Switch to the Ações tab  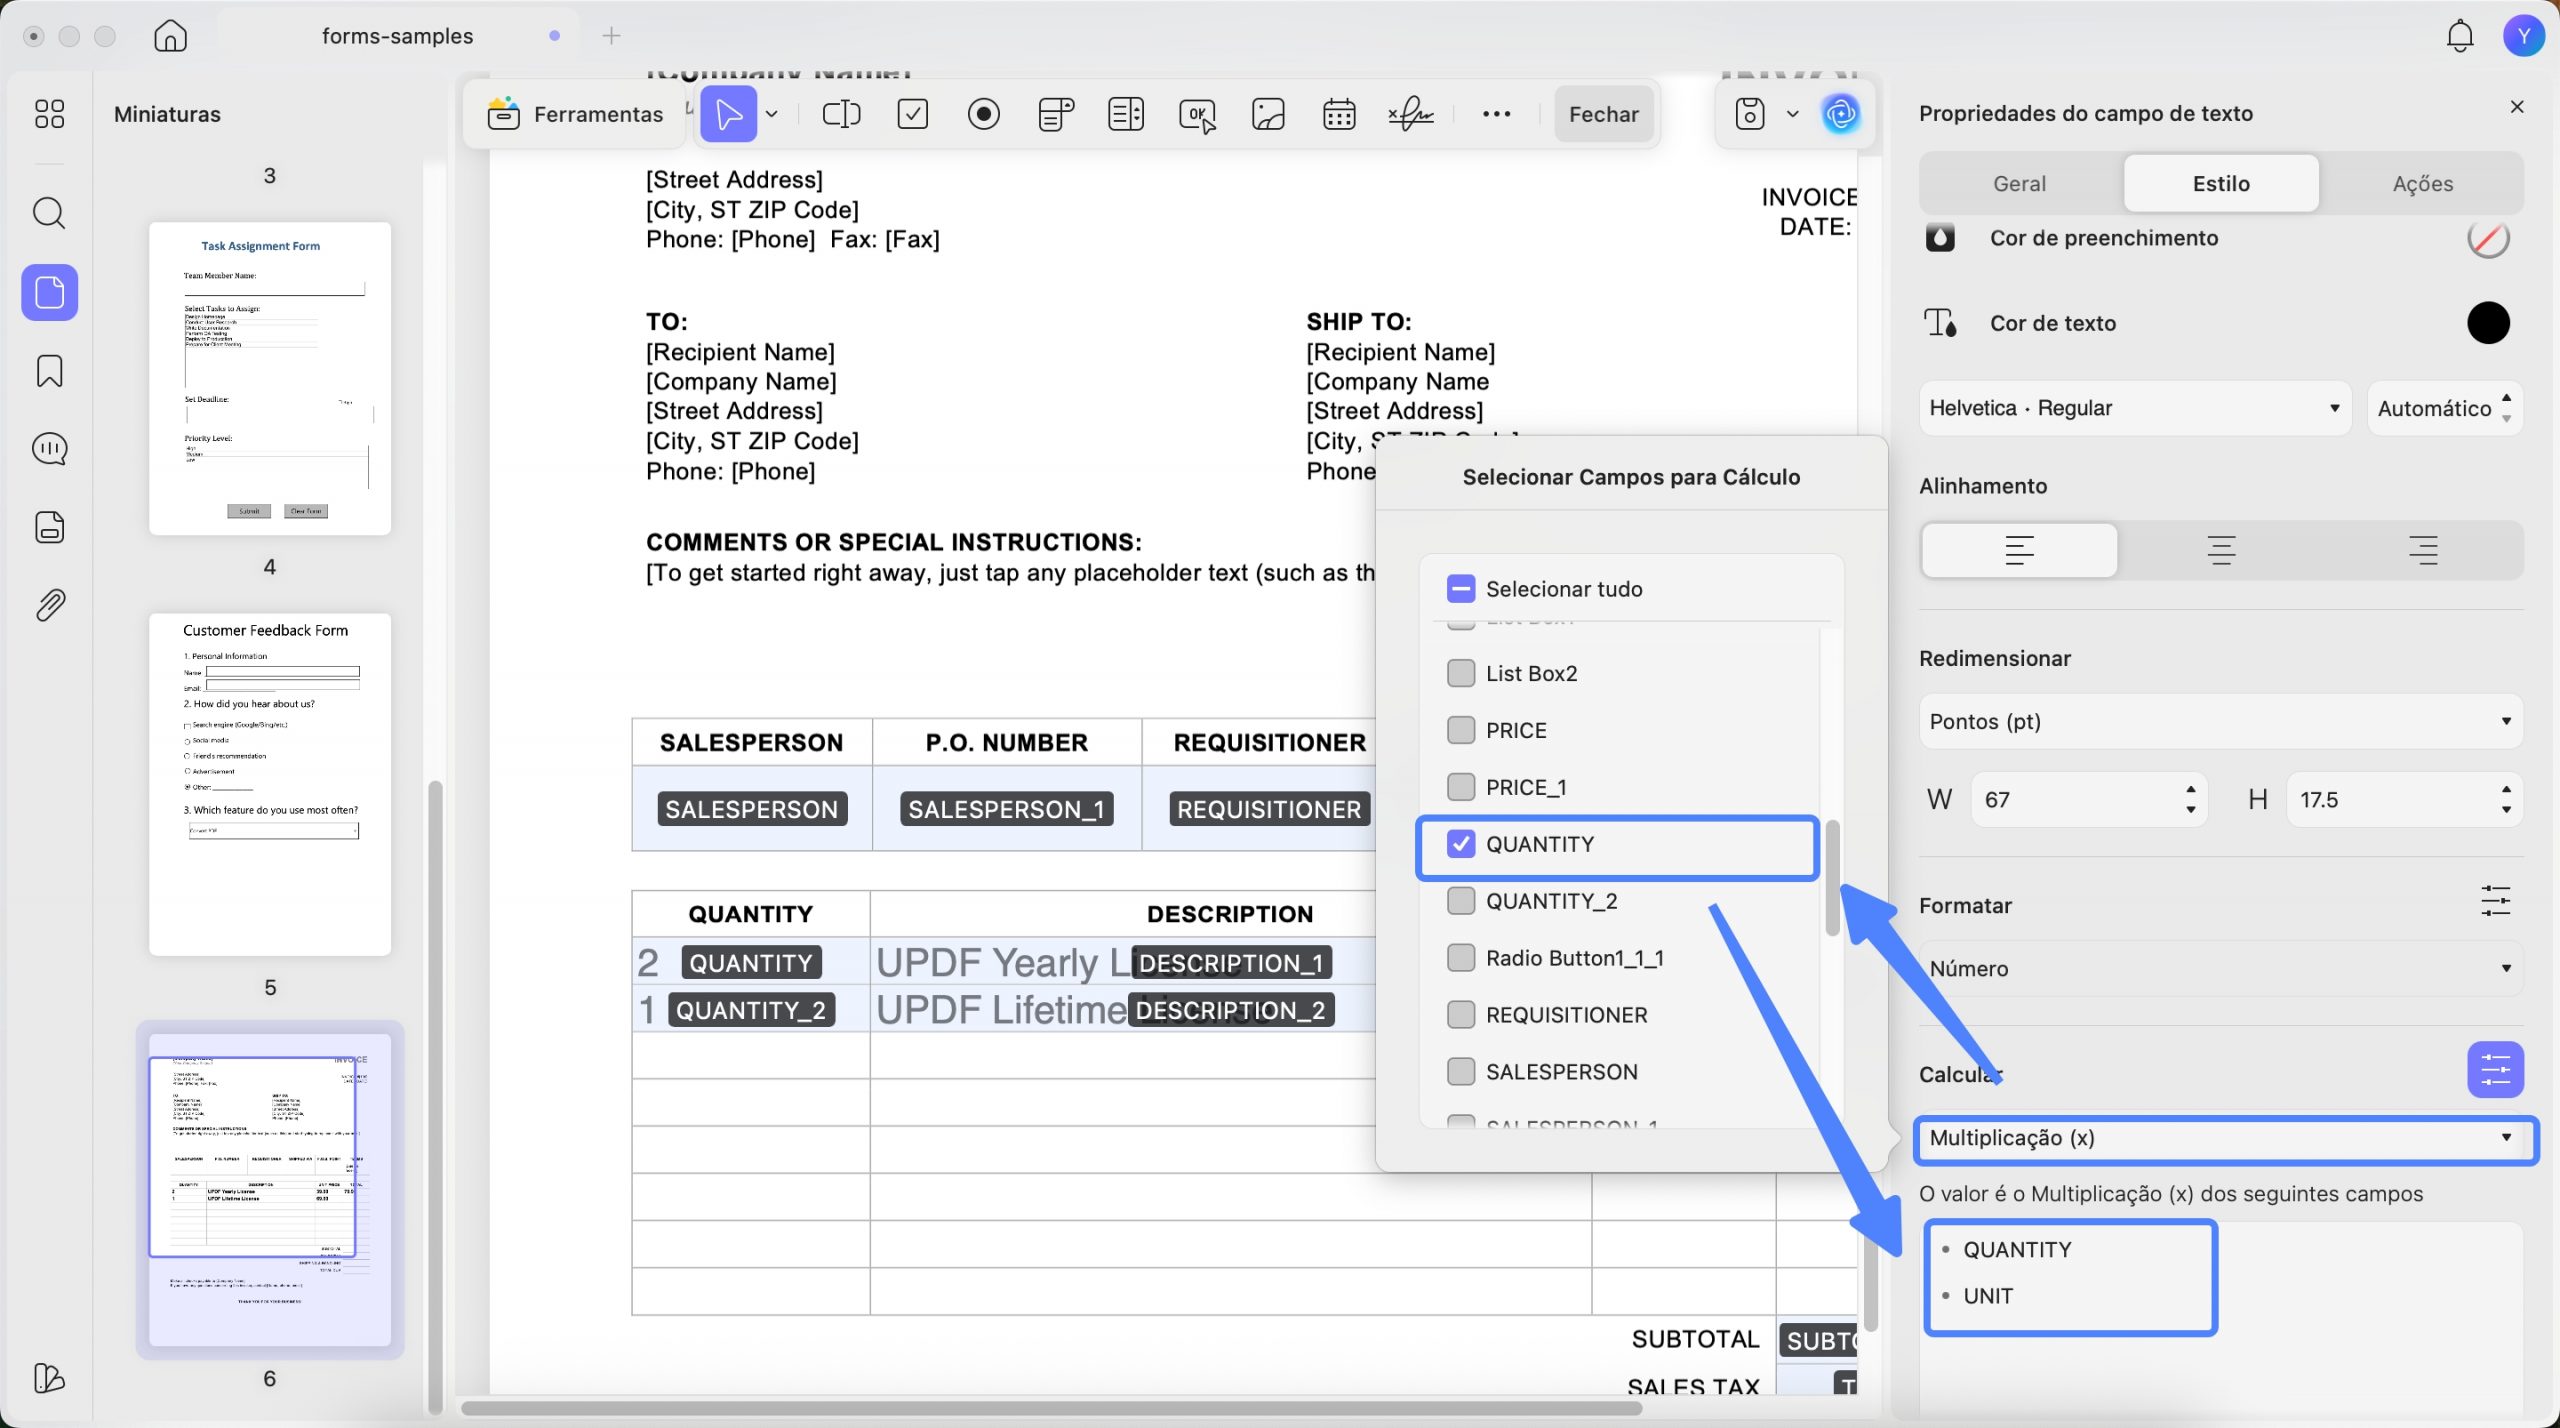coord(2422,183)
